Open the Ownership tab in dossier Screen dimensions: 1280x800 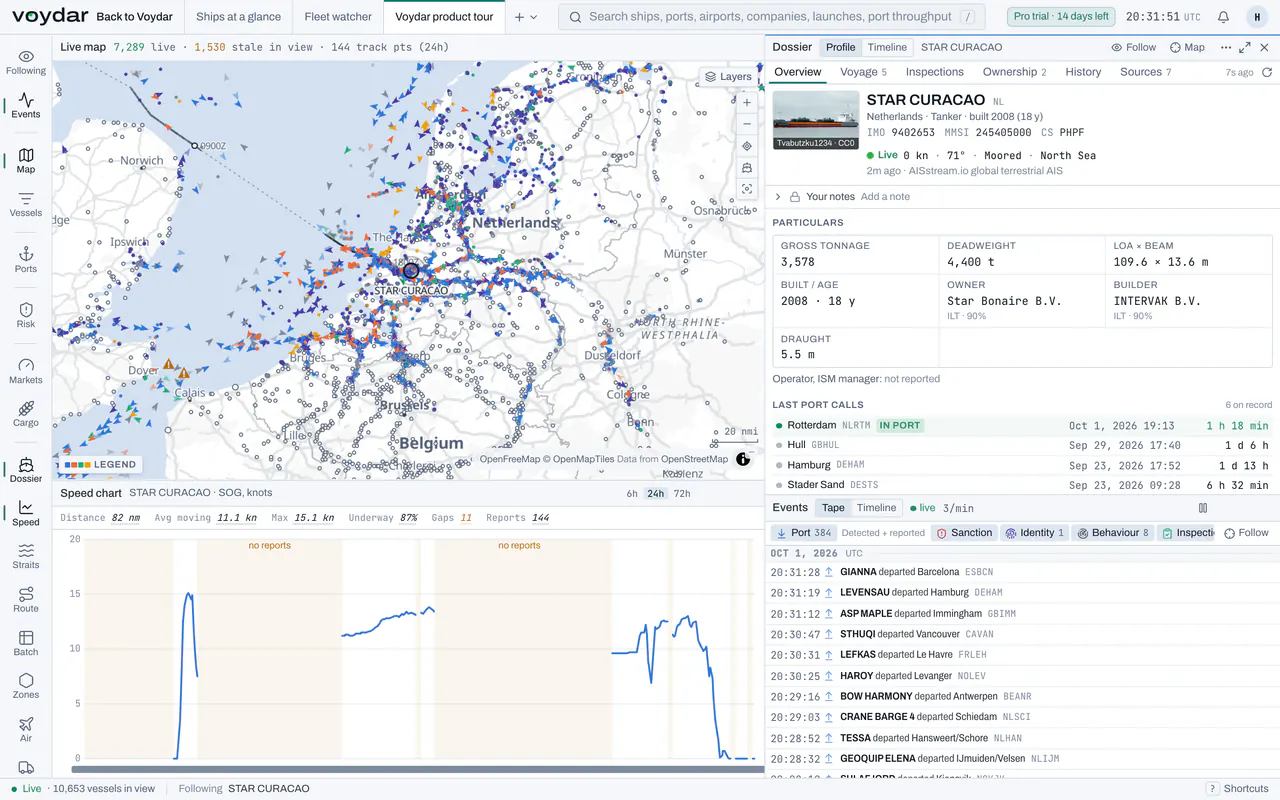click(1014, 72)
